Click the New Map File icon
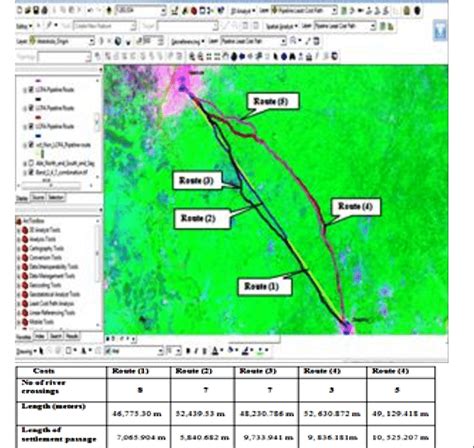 click(x=20, y=10)
